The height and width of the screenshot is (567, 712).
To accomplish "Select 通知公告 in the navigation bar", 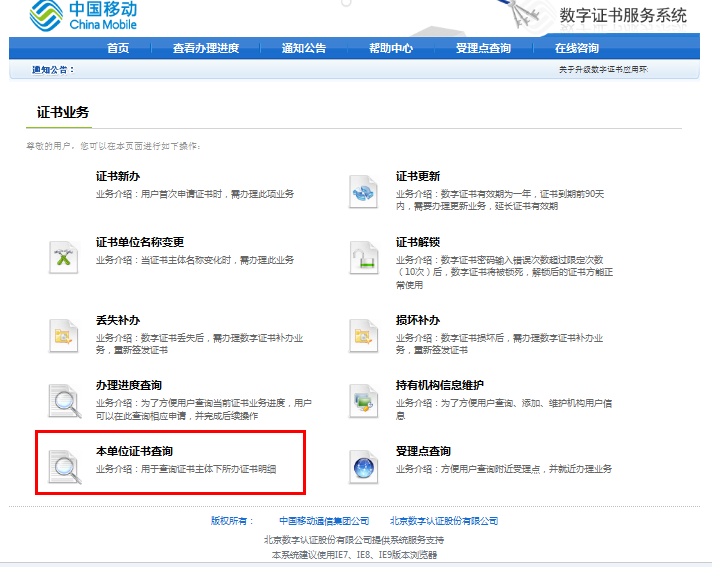I will coord(303,48).
